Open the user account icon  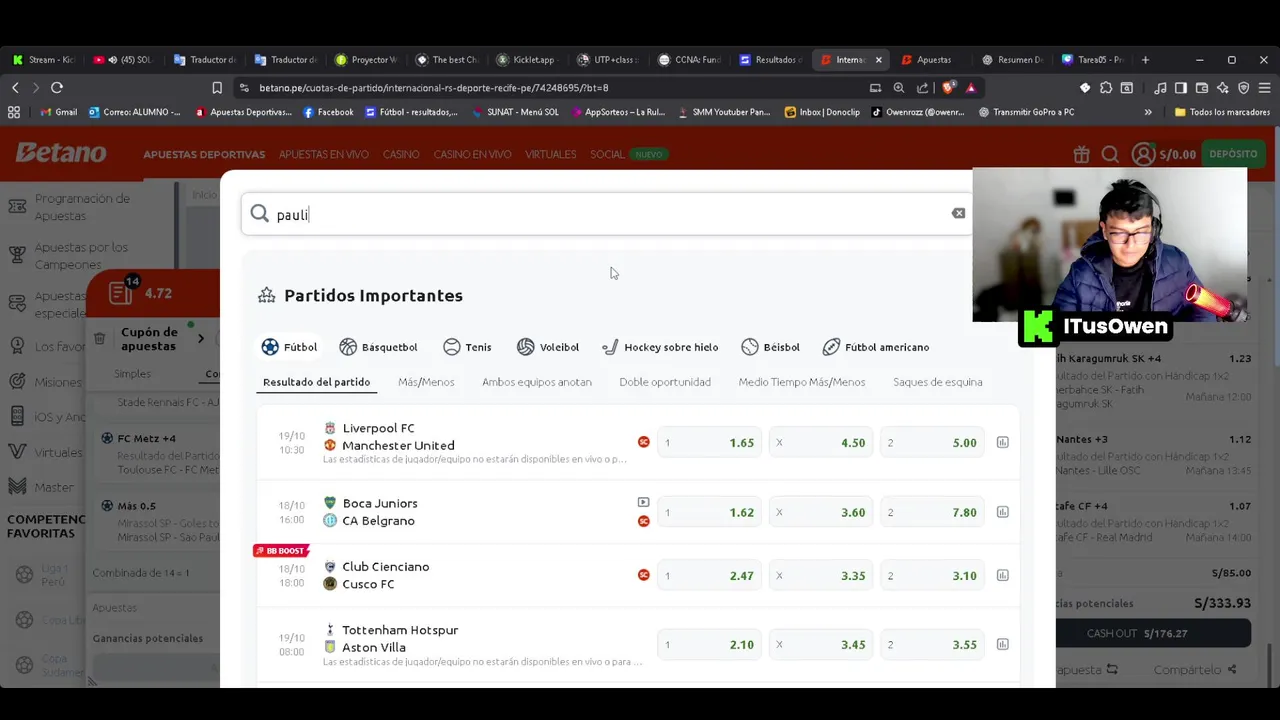1143,154
